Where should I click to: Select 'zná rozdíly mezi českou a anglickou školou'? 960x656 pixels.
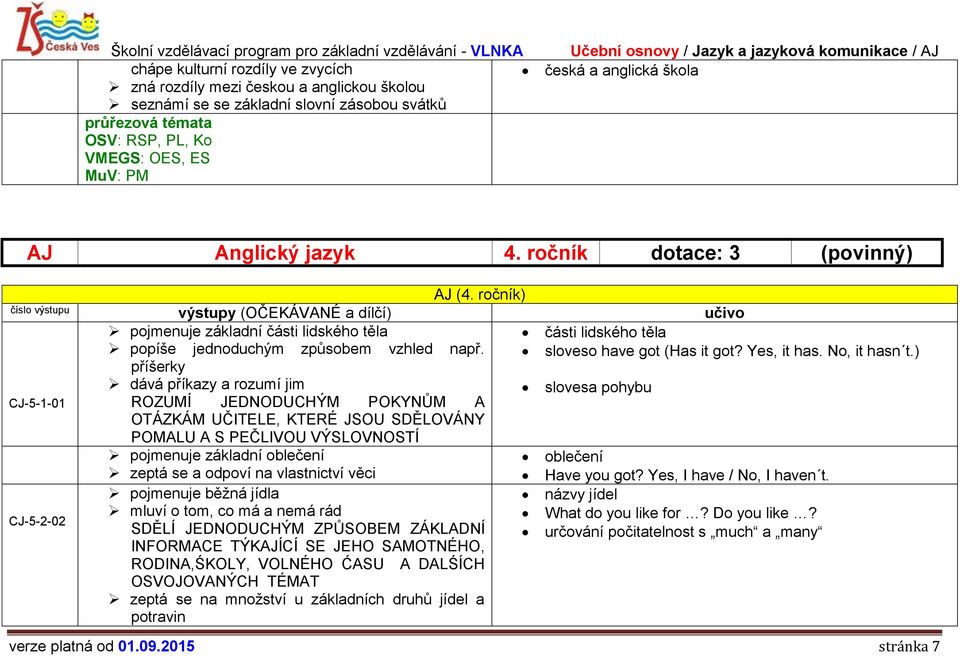[x=277, y=87]
